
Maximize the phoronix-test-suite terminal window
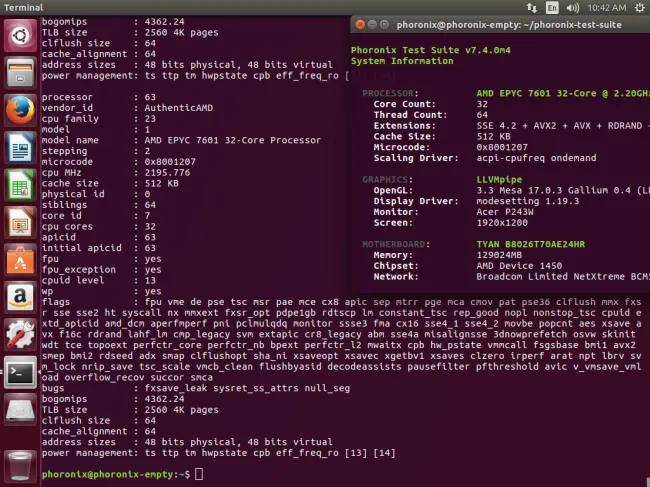(384, 24)
